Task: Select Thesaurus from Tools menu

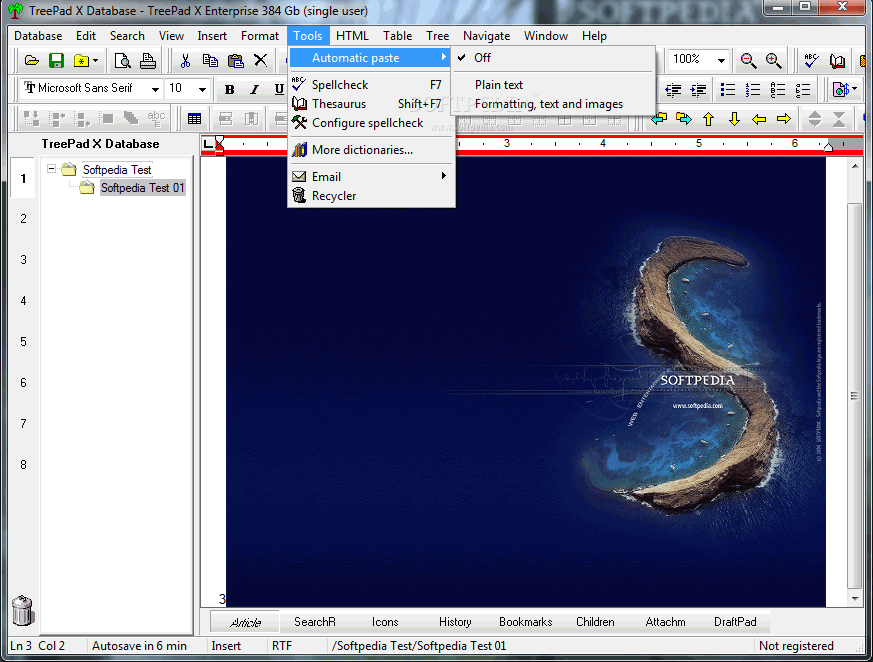Action: click(371, 104)
